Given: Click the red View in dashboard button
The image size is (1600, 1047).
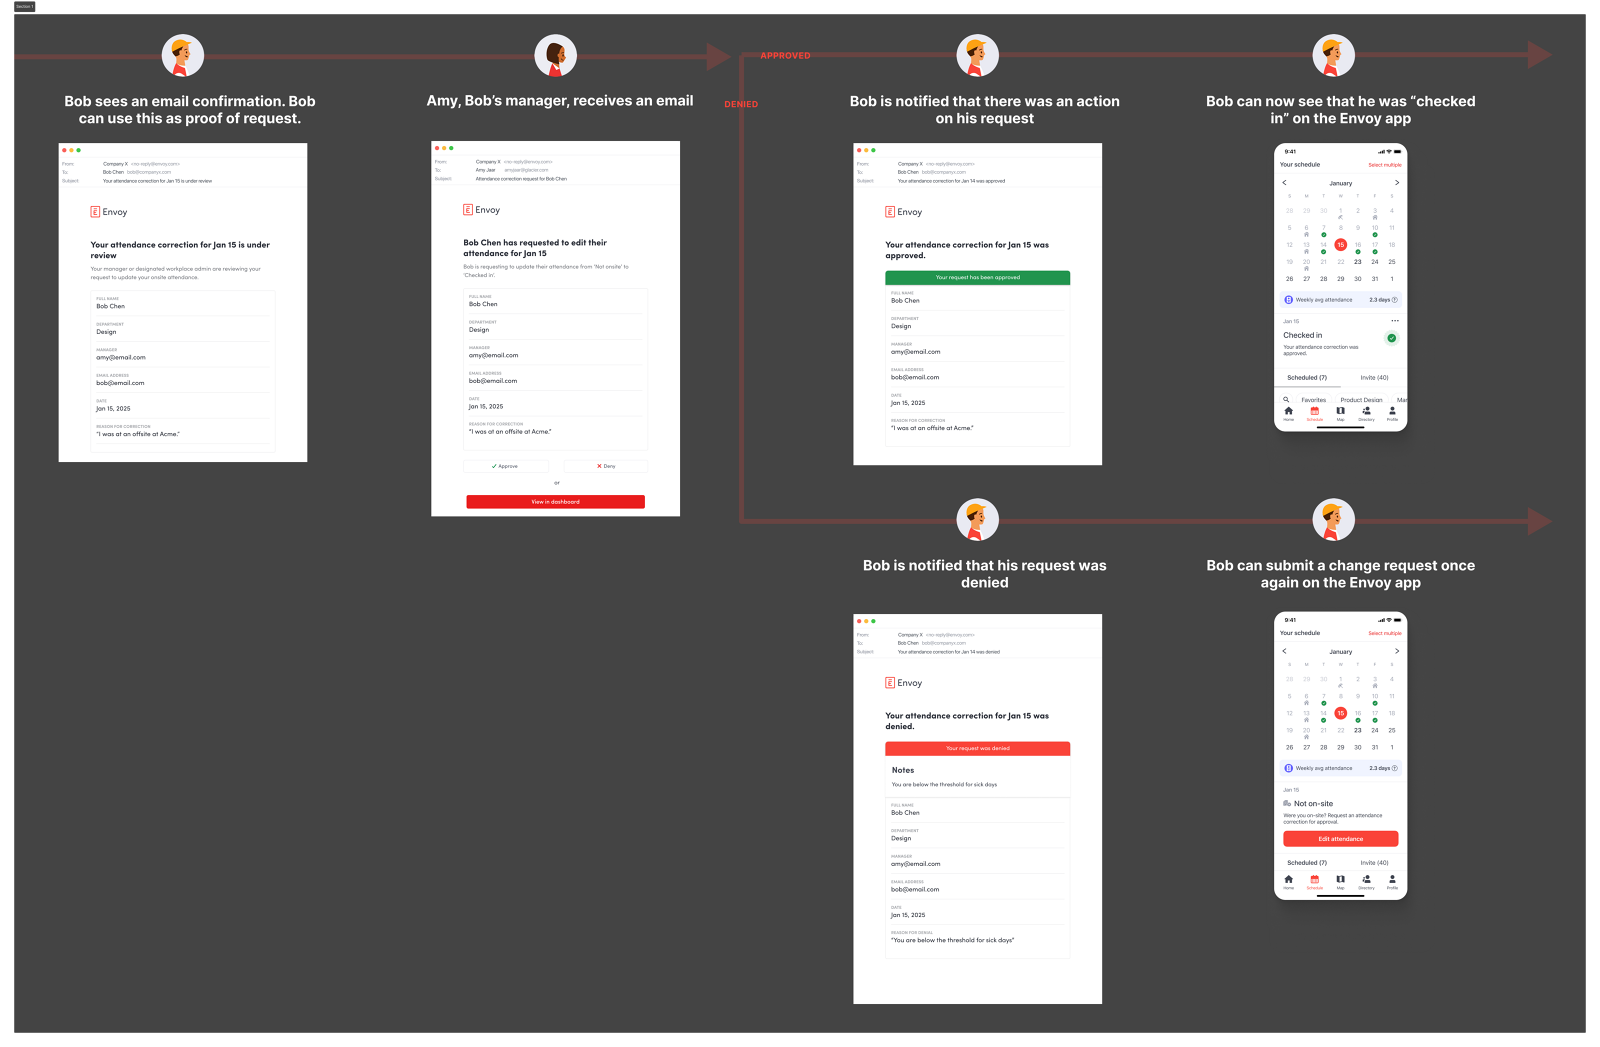Looking at the screenshot, I should pyautogui.click(x=555, y=502).
